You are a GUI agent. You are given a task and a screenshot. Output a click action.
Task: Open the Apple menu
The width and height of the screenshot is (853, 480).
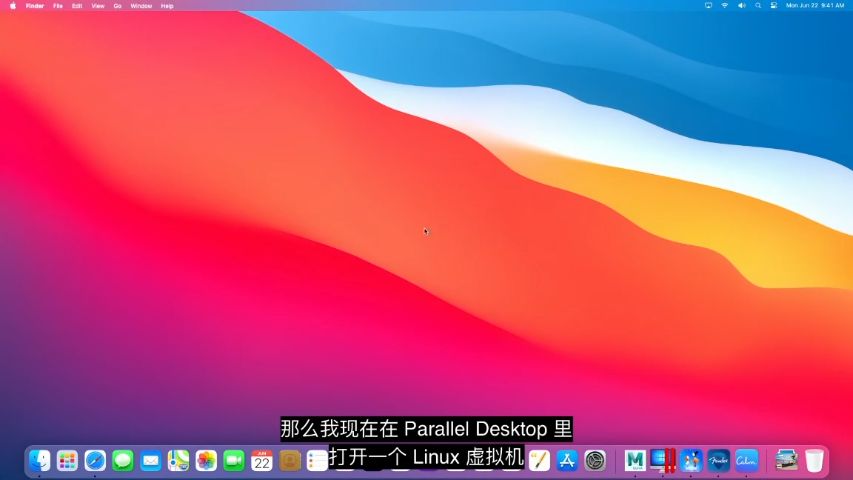[x=13, y=5]
